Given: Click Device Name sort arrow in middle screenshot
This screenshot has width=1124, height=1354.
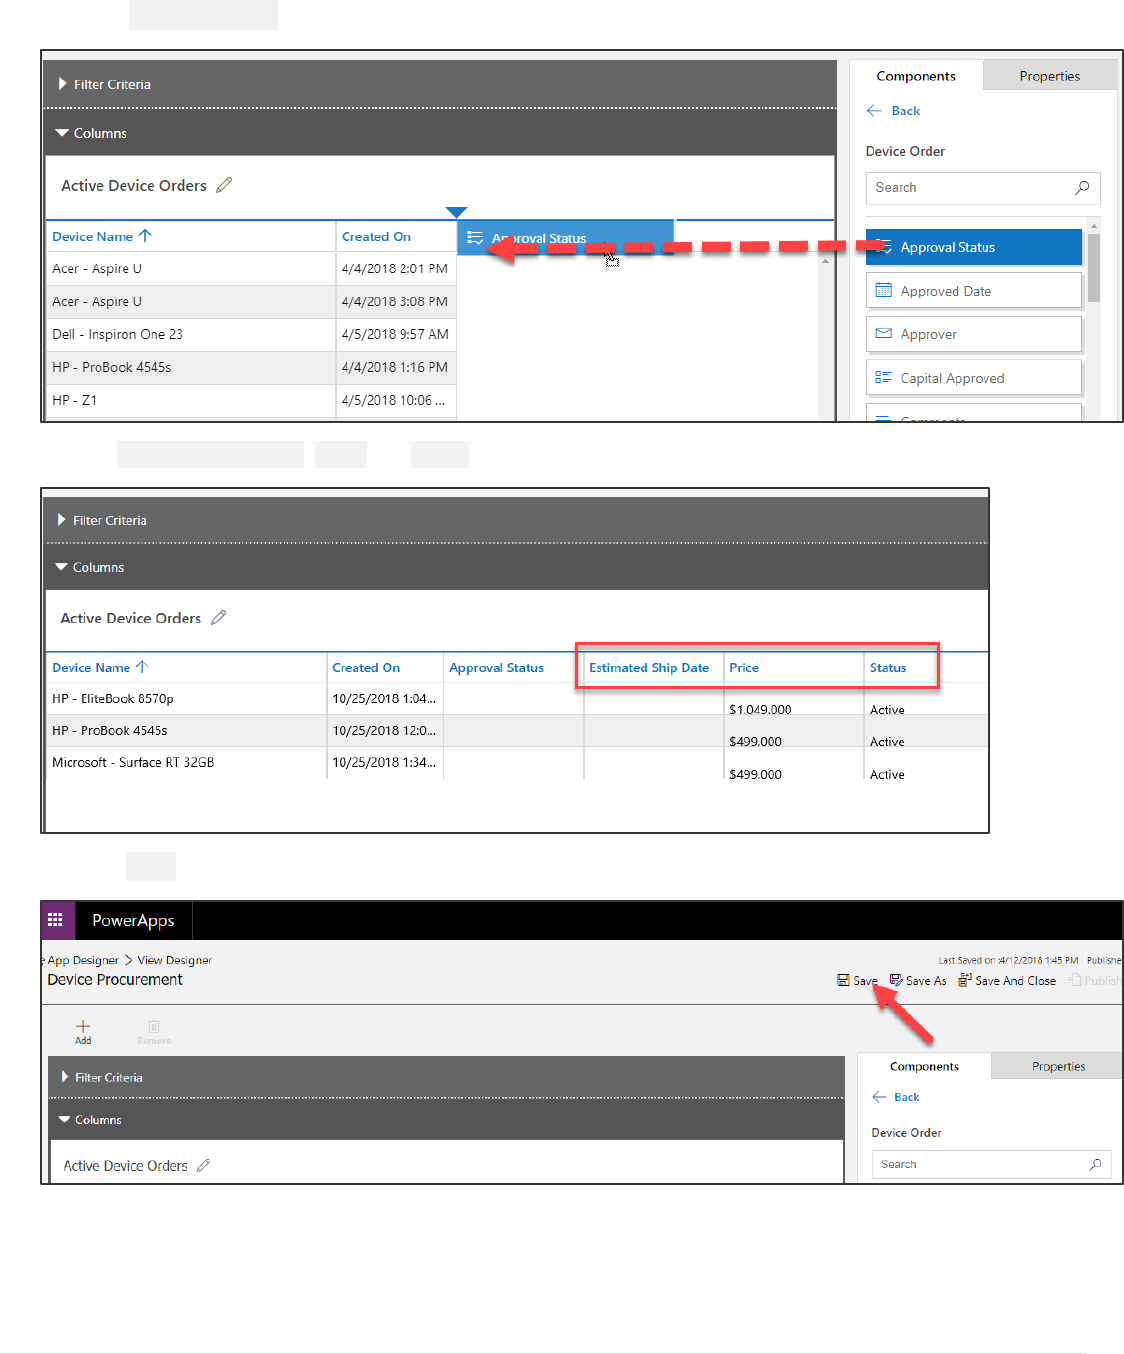Looking at the screenshot, I should pyautogui.click(x=142, y=667).
